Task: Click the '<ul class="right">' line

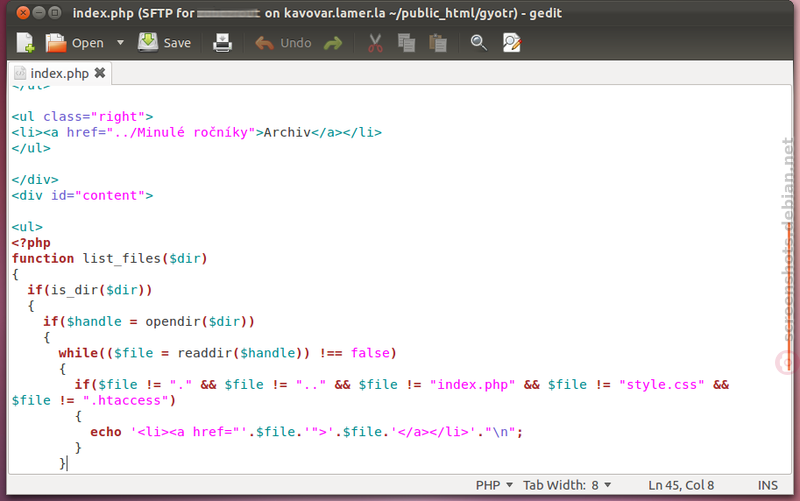Action: pyautogui.click(x=82, y=117)
